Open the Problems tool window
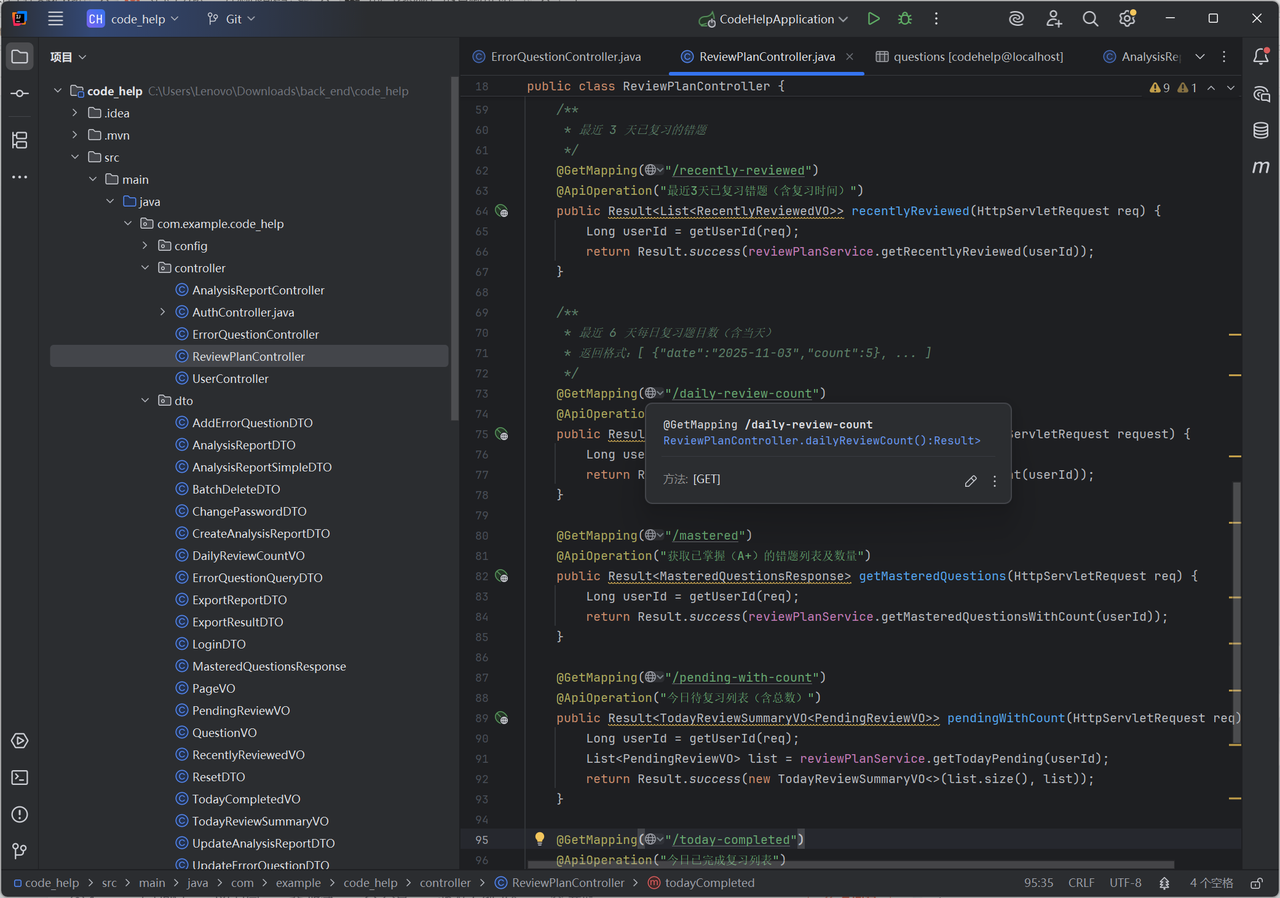The width and height of the screenshot is (1280, 898). [x=20, y=814]
